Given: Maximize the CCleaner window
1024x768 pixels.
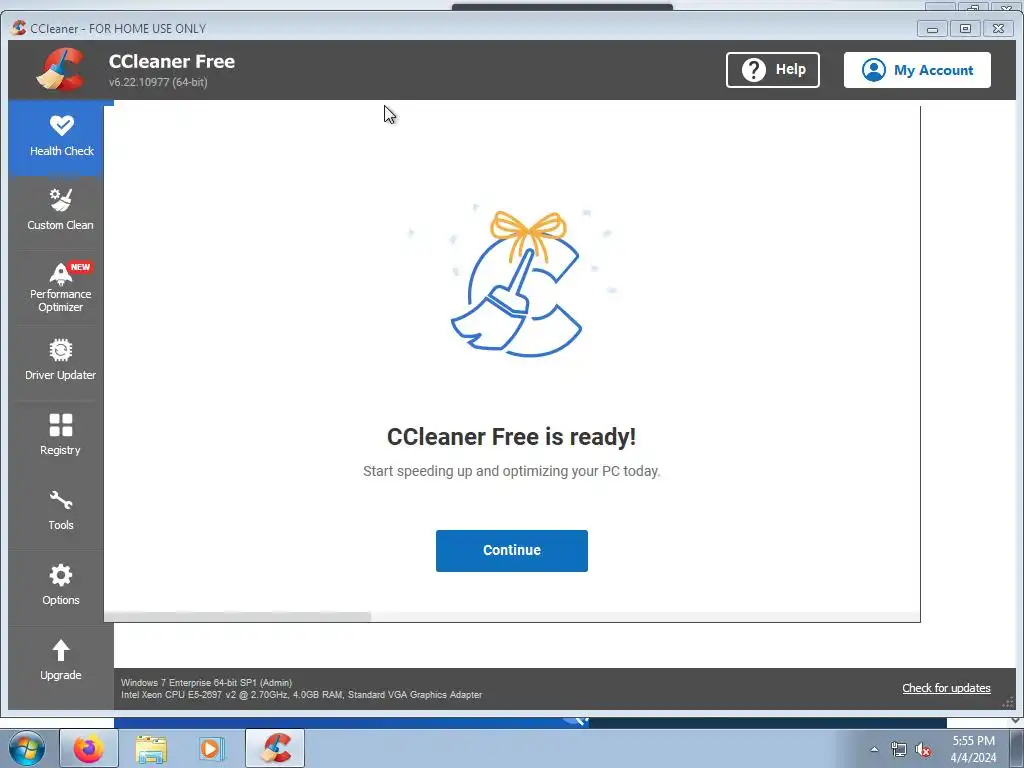Looking at the screenshot, I should 965,29.
